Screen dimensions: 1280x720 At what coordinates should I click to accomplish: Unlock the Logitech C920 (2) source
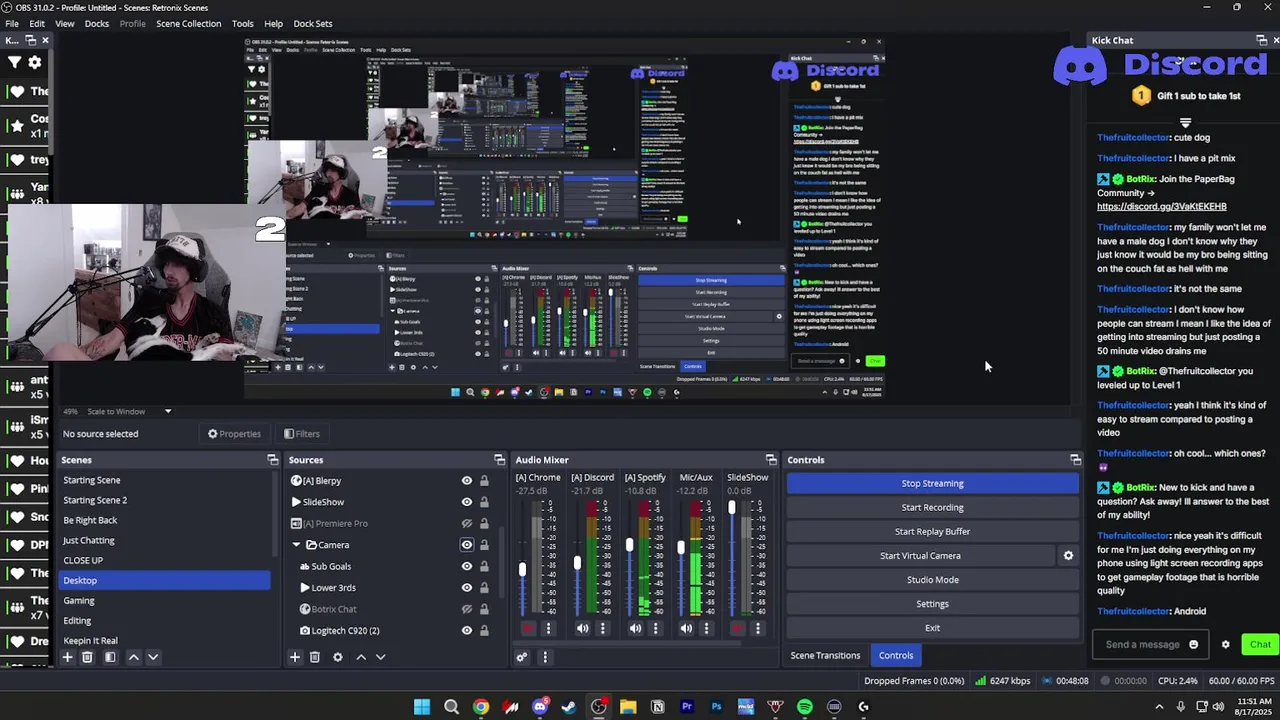[x=484, y=631]
